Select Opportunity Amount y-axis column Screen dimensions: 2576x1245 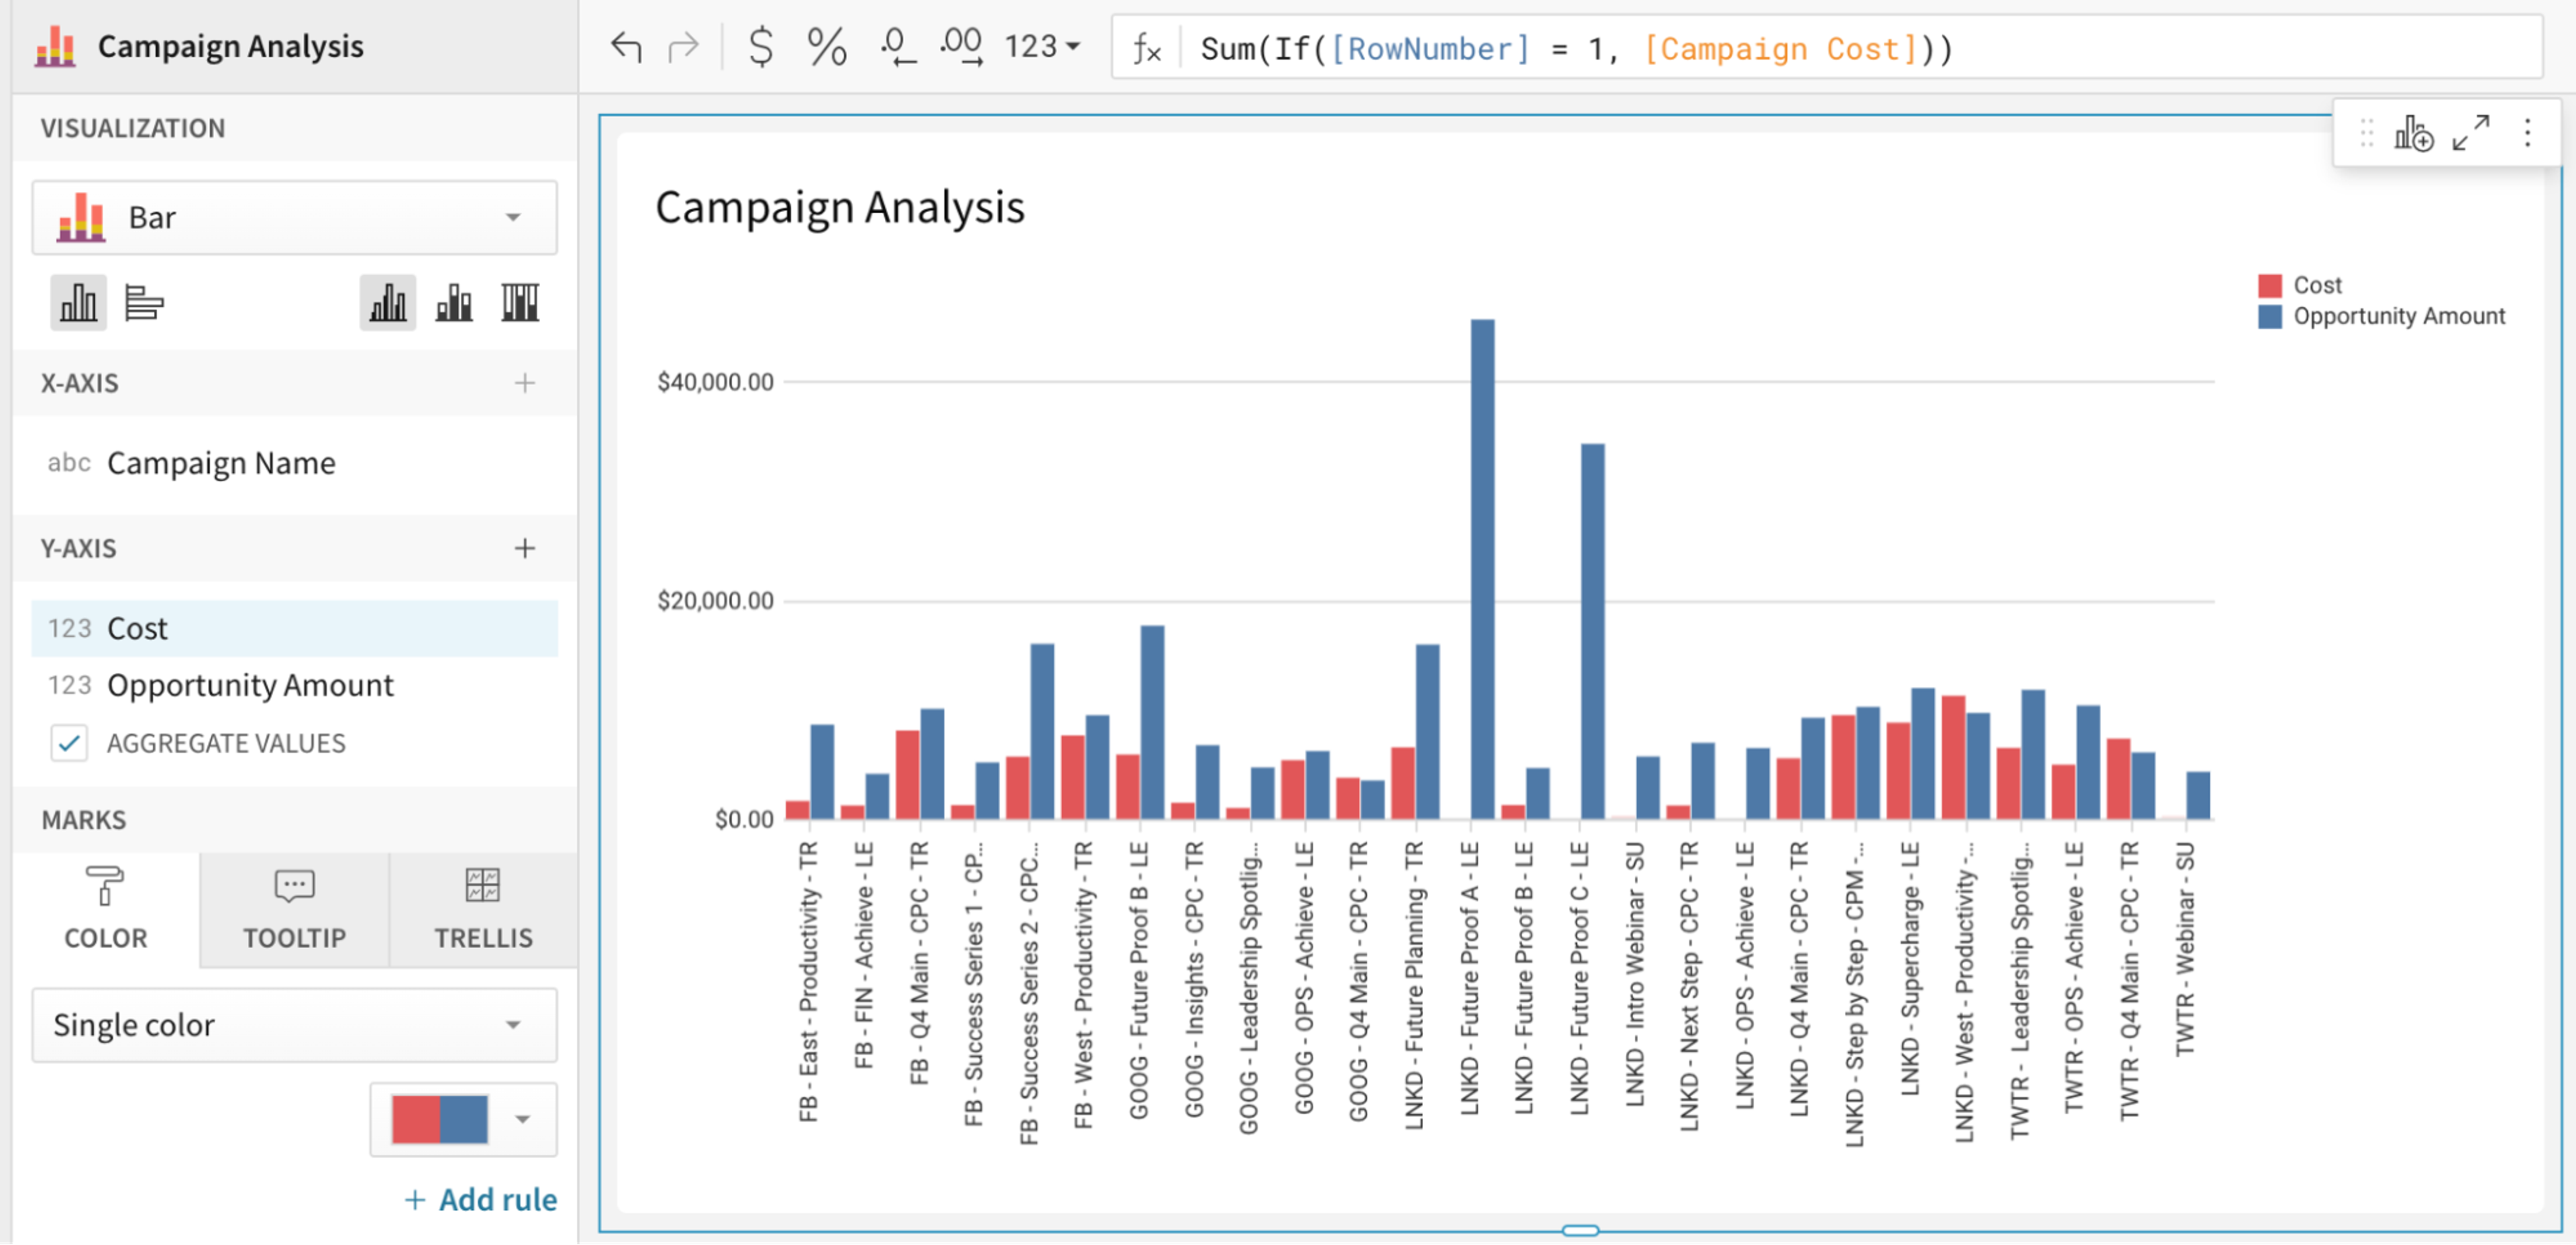coord(294,685)
